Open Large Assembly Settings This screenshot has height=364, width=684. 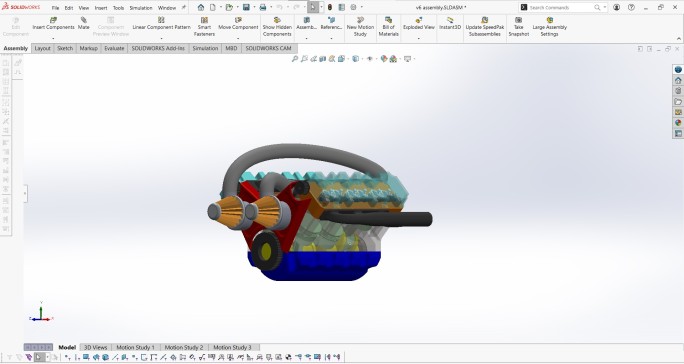[550, 27]
